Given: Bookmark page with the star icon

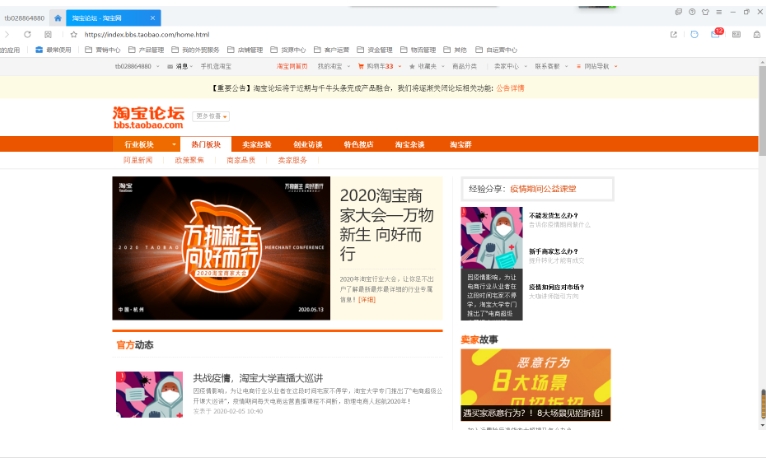Looking at the screenshot, I should 74,34.
